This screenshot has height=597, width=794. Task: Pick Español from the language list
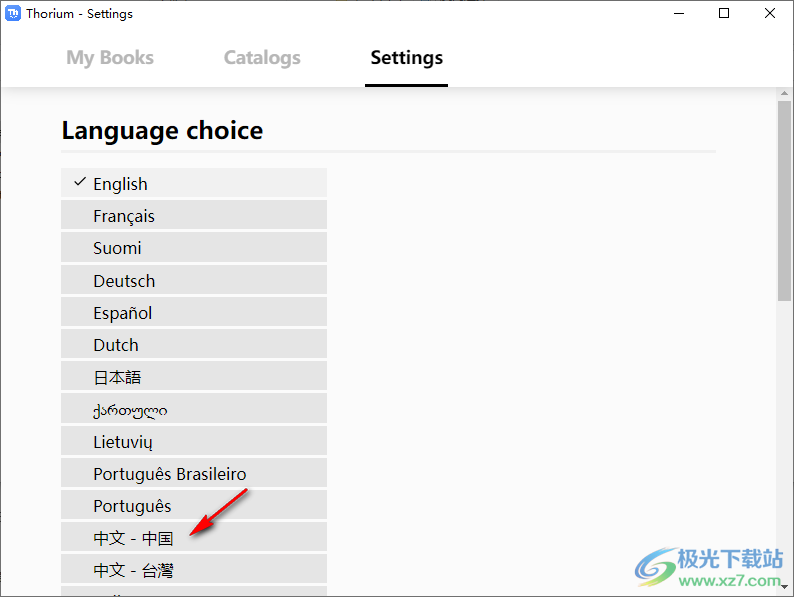pyautogui.click(x=194, y=311)
